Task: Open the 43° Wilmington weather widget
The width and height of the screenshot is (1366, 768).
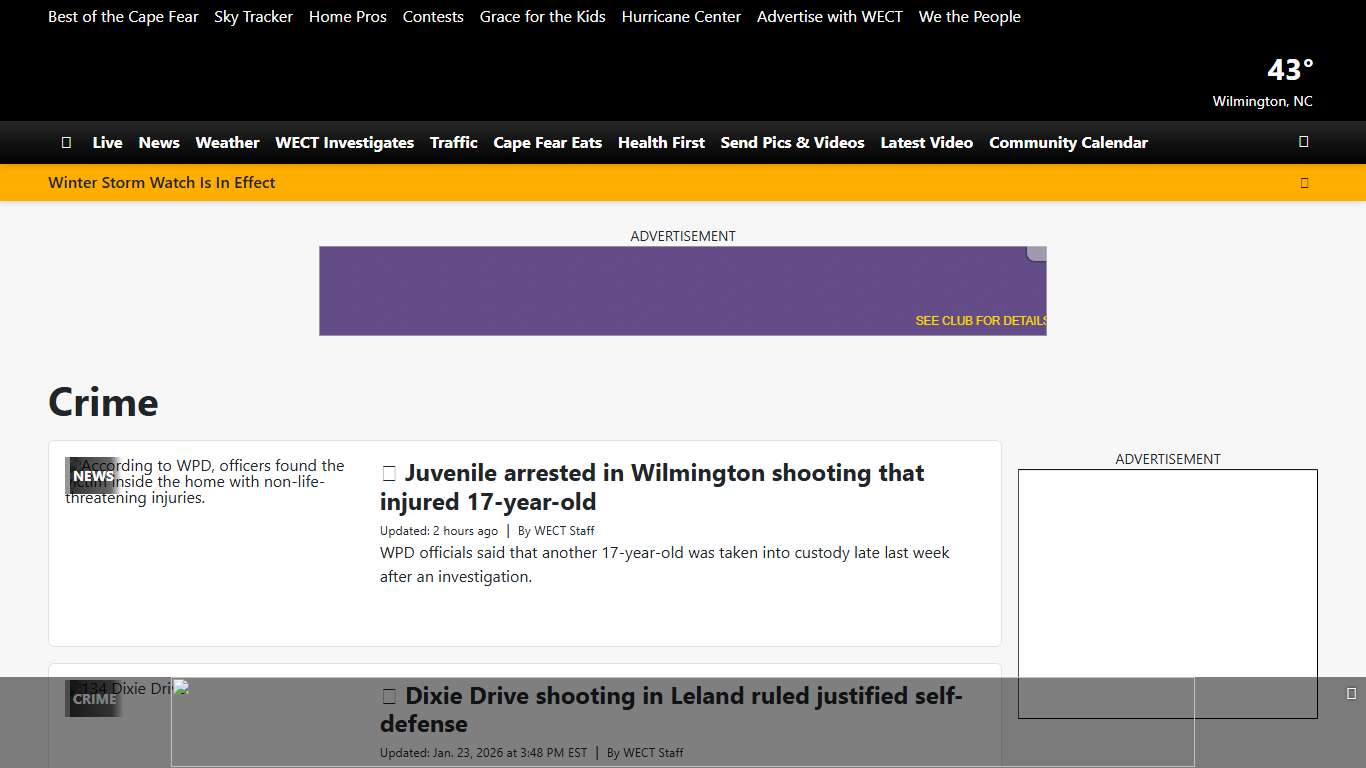Action: click(x=1263, y=82)
